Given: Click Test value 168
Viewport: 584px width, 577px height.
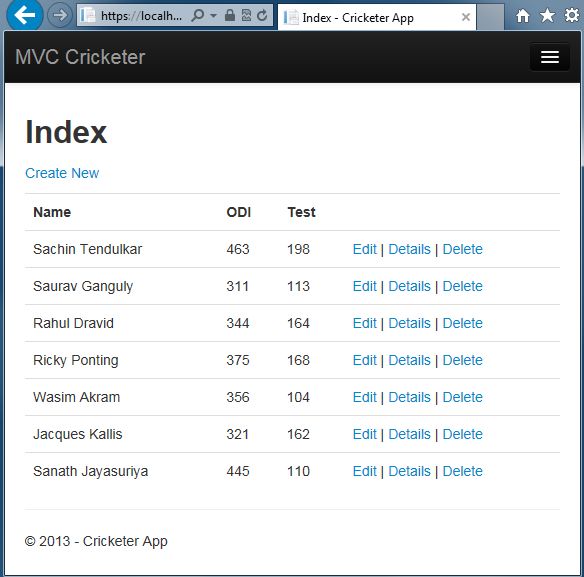Looking at the screenshot, I should [298, 360].
